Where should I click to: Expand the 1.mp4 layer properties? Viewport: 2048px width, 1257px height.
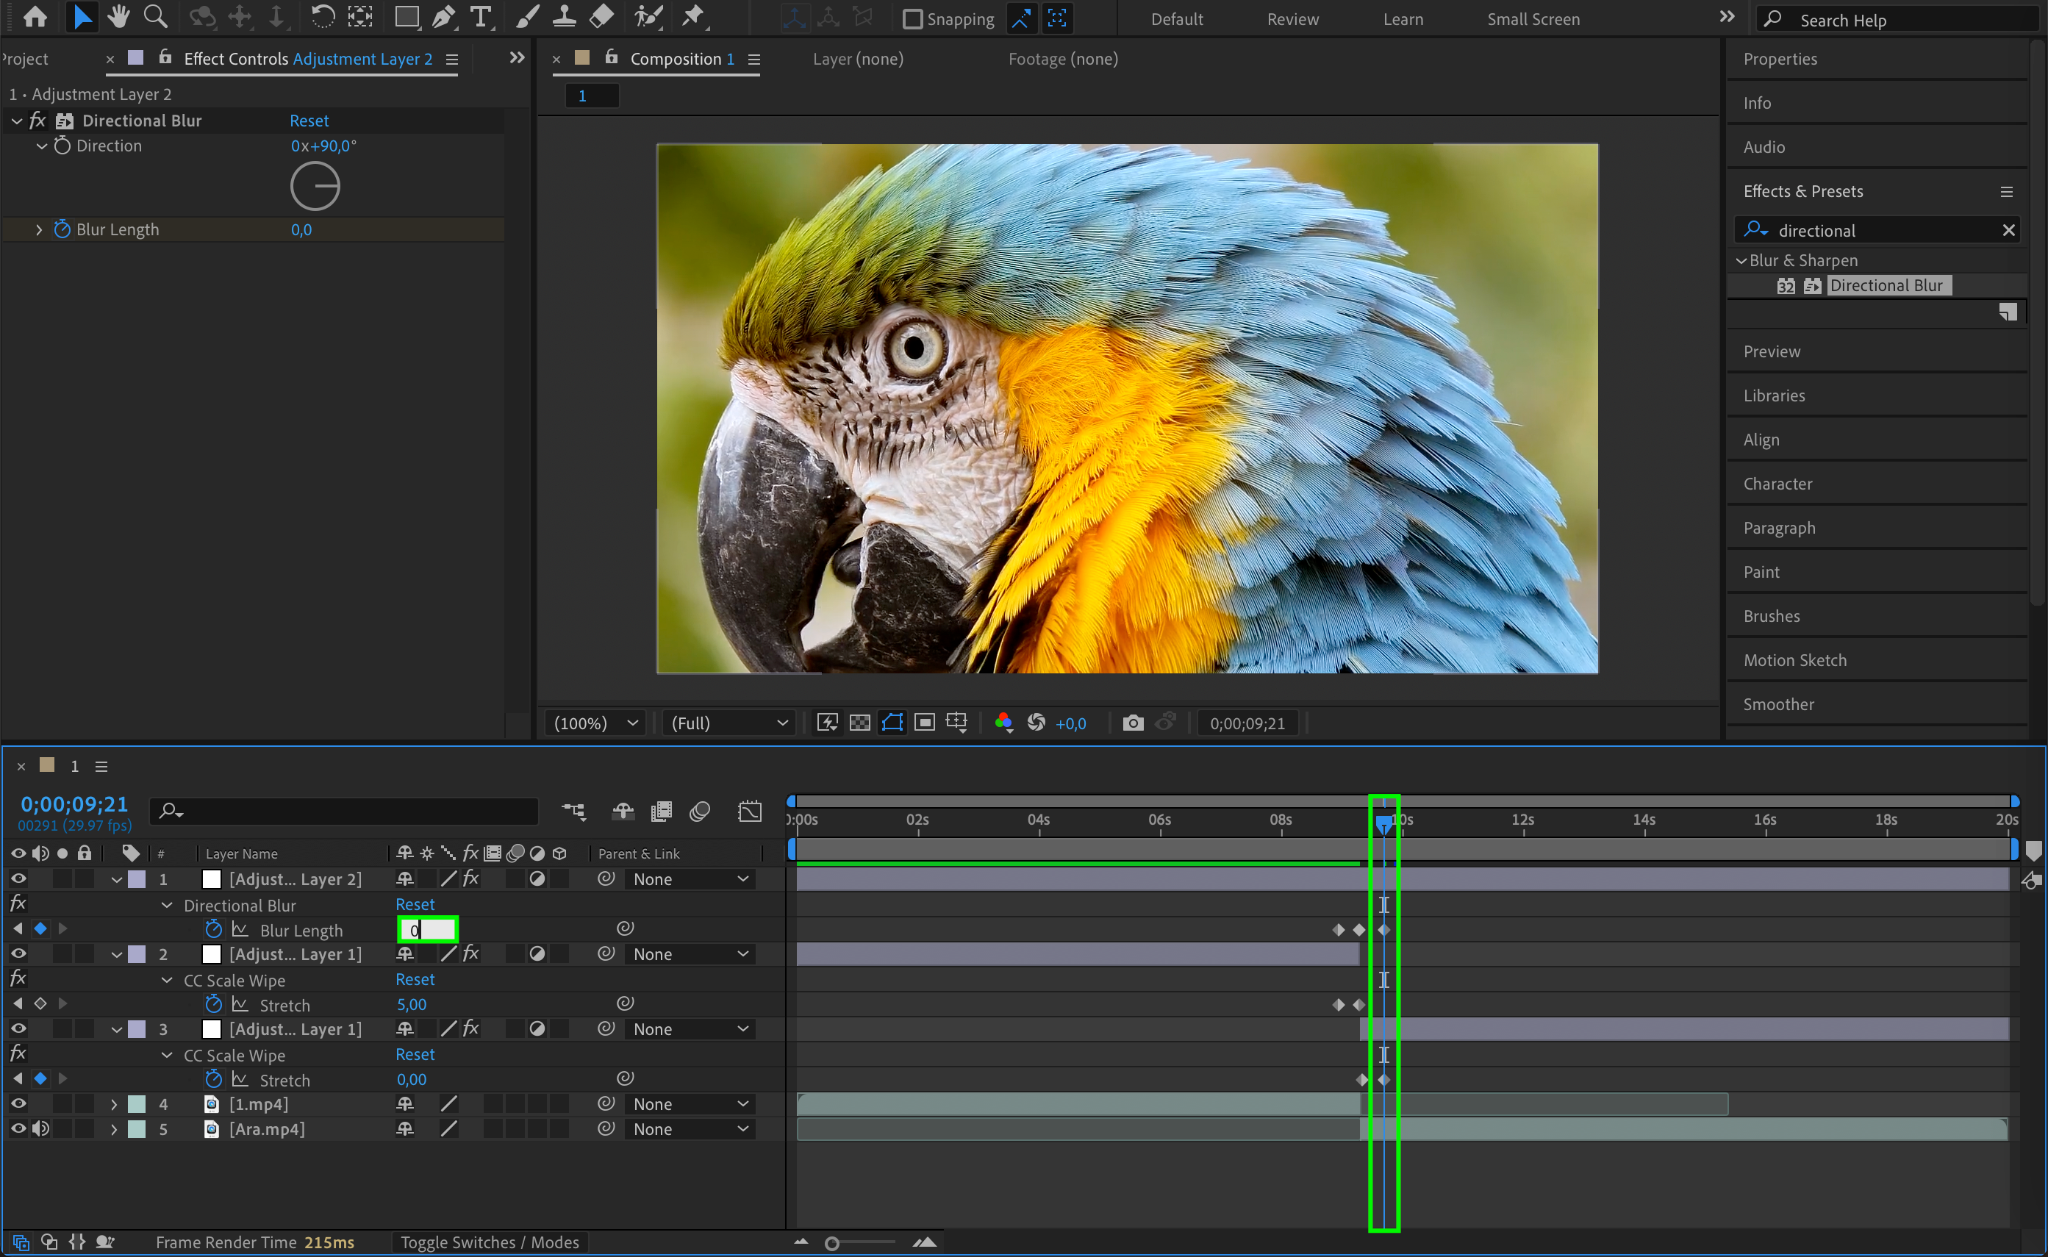pos(114,1104)
